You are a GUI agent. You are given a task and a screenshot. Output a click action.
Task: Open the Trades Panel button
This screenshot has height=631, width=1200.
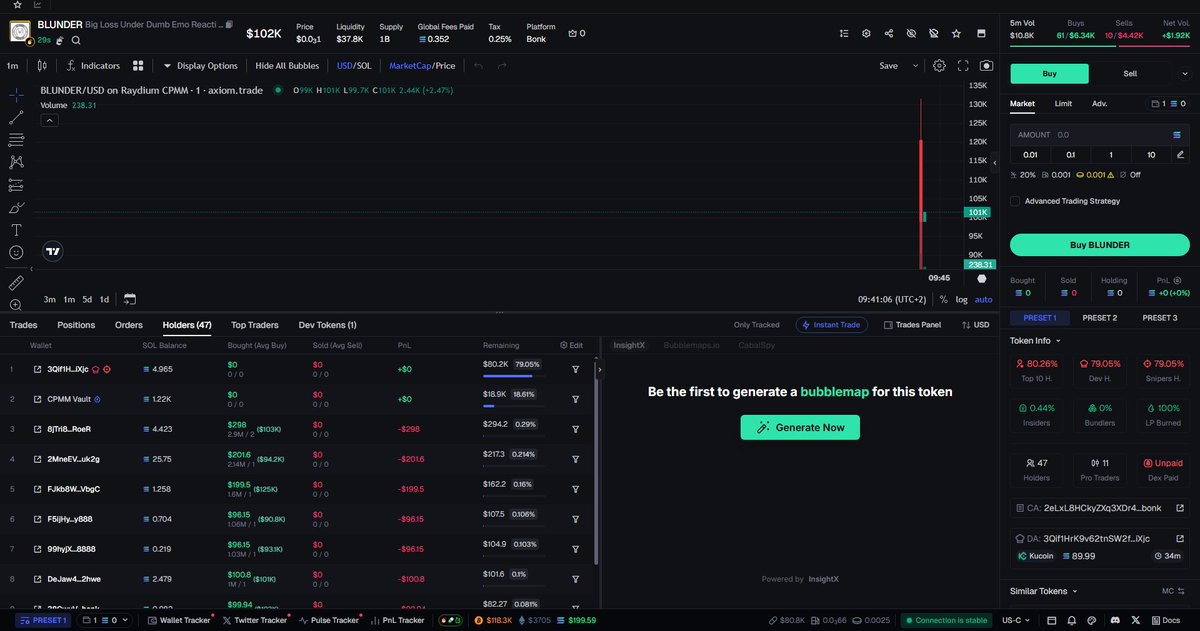pos(912,325)
